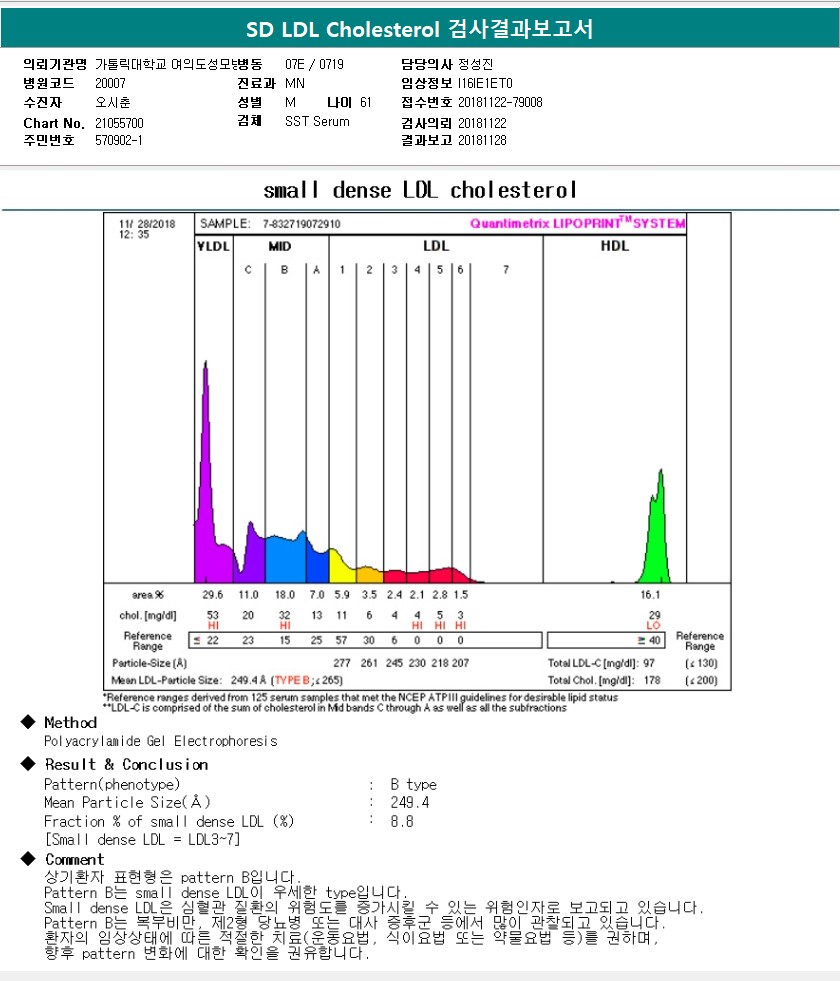
Task: Click the footnote starting '*Reference ranges derived'
Action: point(361,698)
